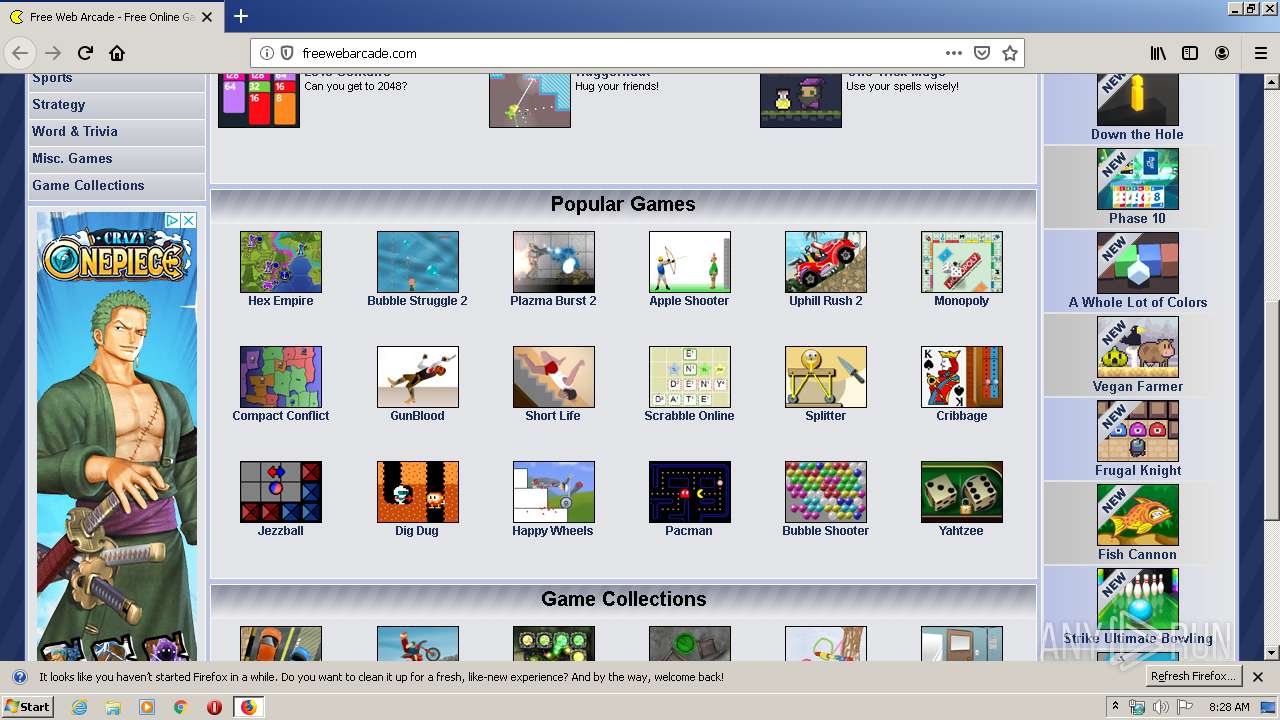Open the Windows Start menu
Viewport: 1280px width, 720px height.
(28, 707)
